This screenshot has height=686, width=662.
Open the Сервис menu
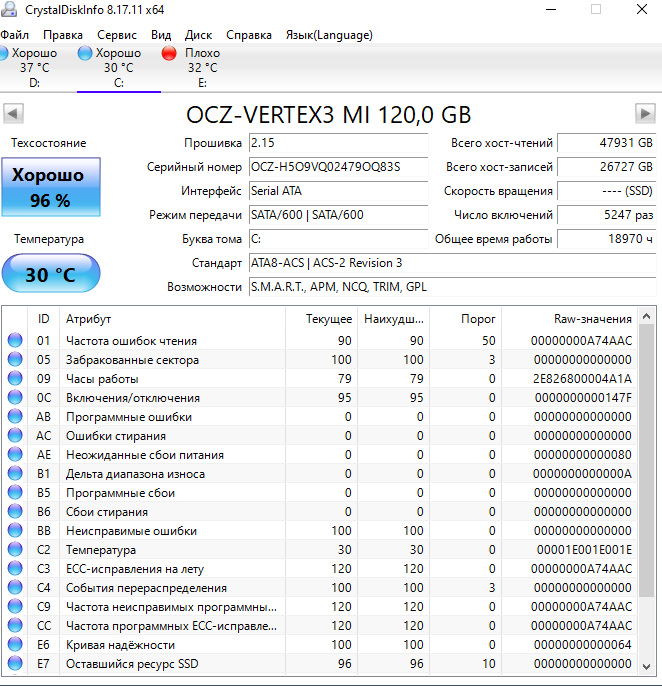tap(117, 35)
